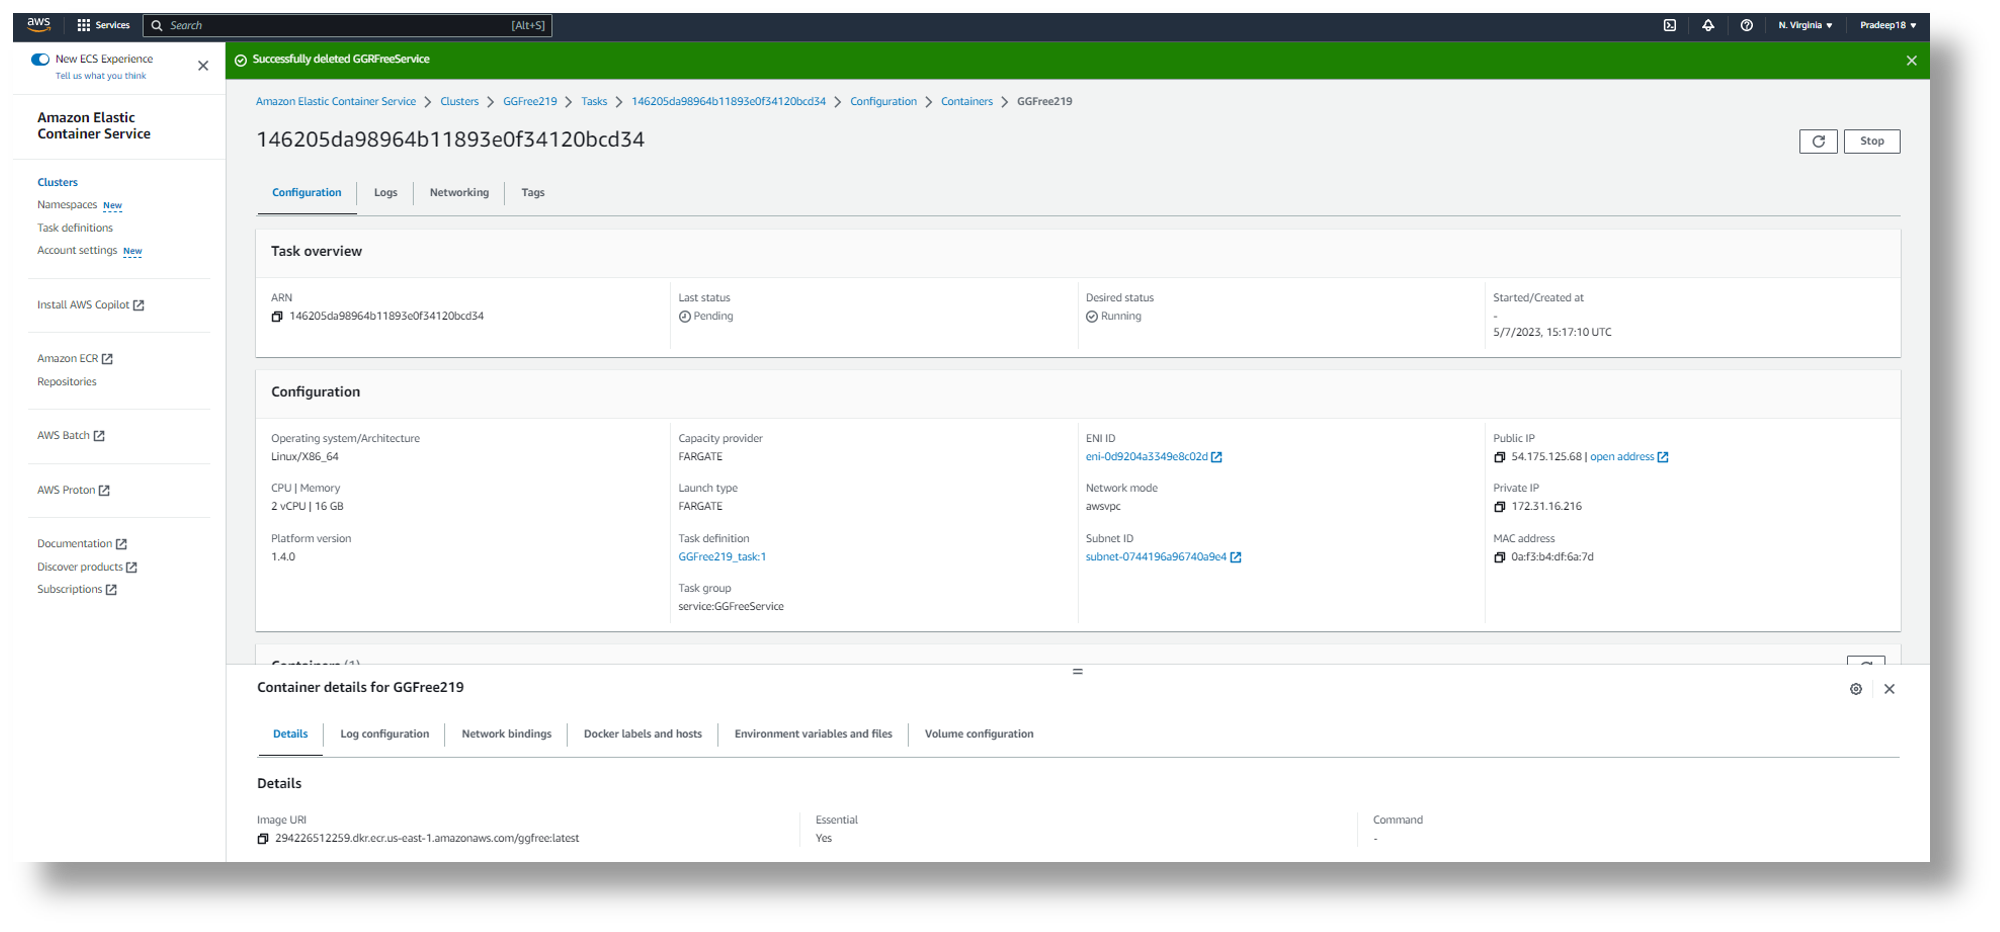Go to Clusters breadcrumb
2000x932 pixels.
(459, 102)
